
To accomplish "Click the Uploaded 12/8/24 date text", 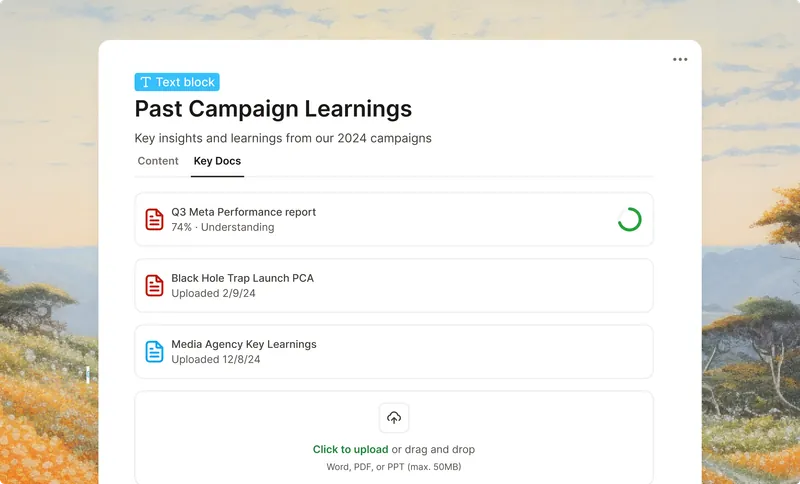I will coord(216,360).
